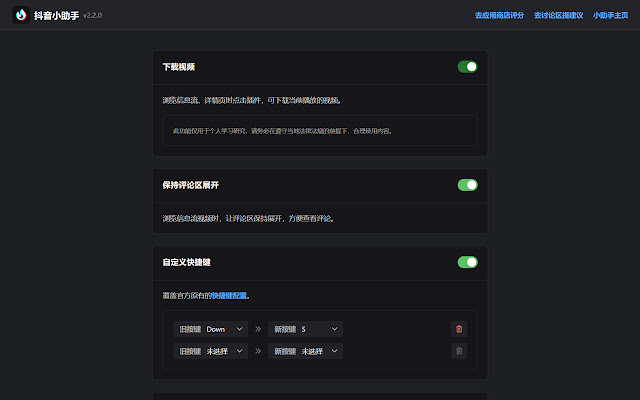
Task: Click the 自定义快捷键 heading
Action: 187,262
